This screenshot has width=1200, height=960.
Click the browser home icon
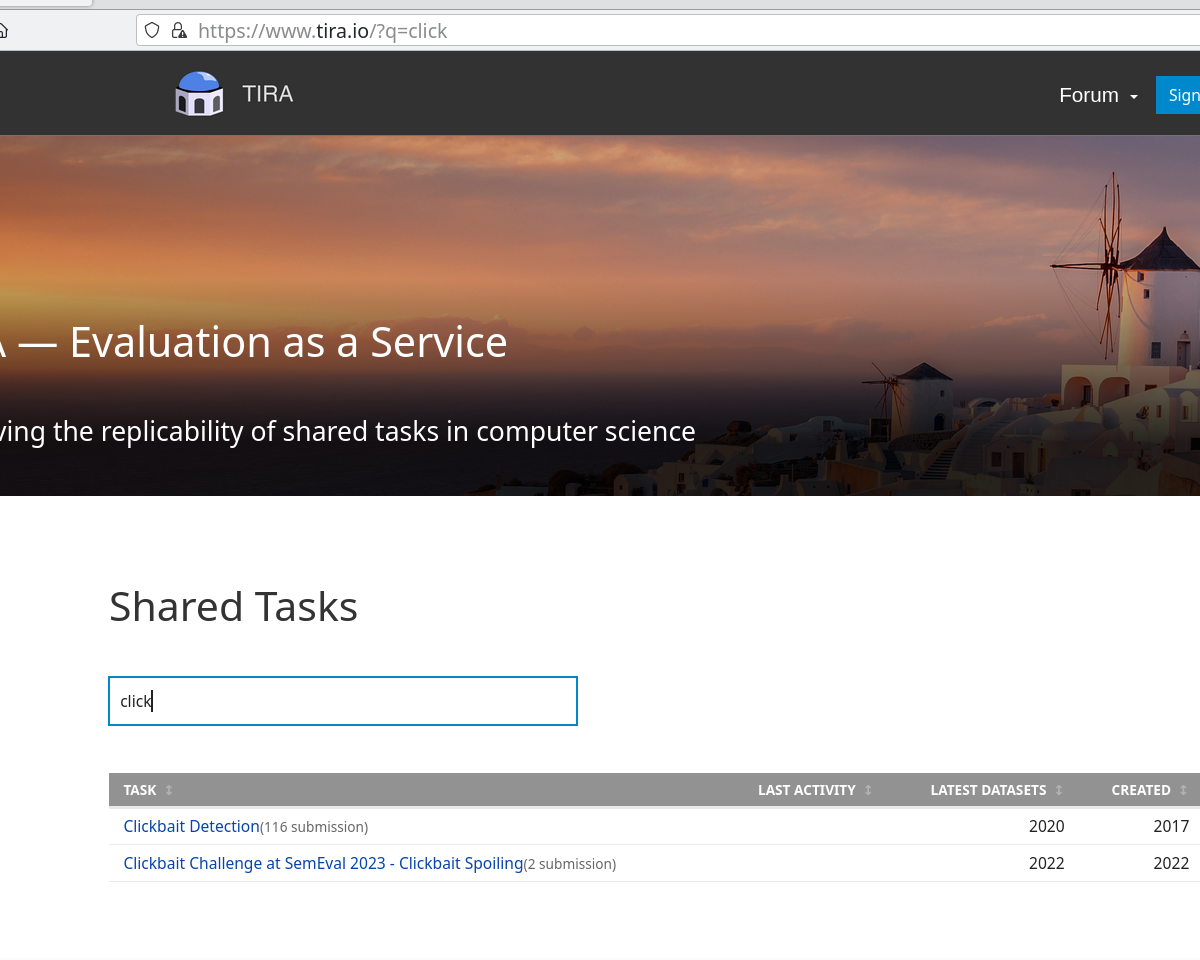point(3,30)
